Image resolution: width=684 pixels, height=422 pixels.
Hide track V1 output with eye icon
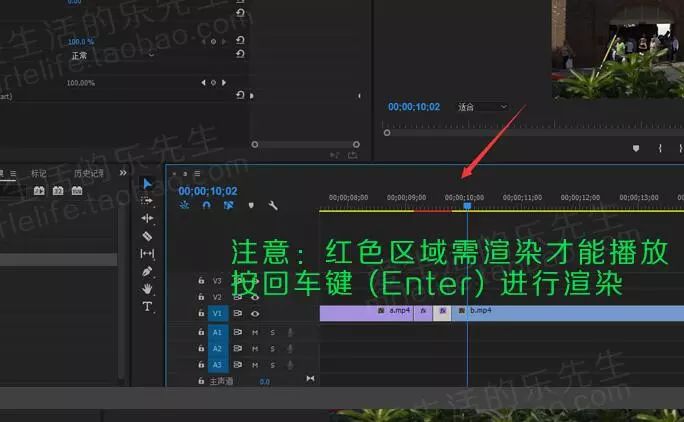255,313
